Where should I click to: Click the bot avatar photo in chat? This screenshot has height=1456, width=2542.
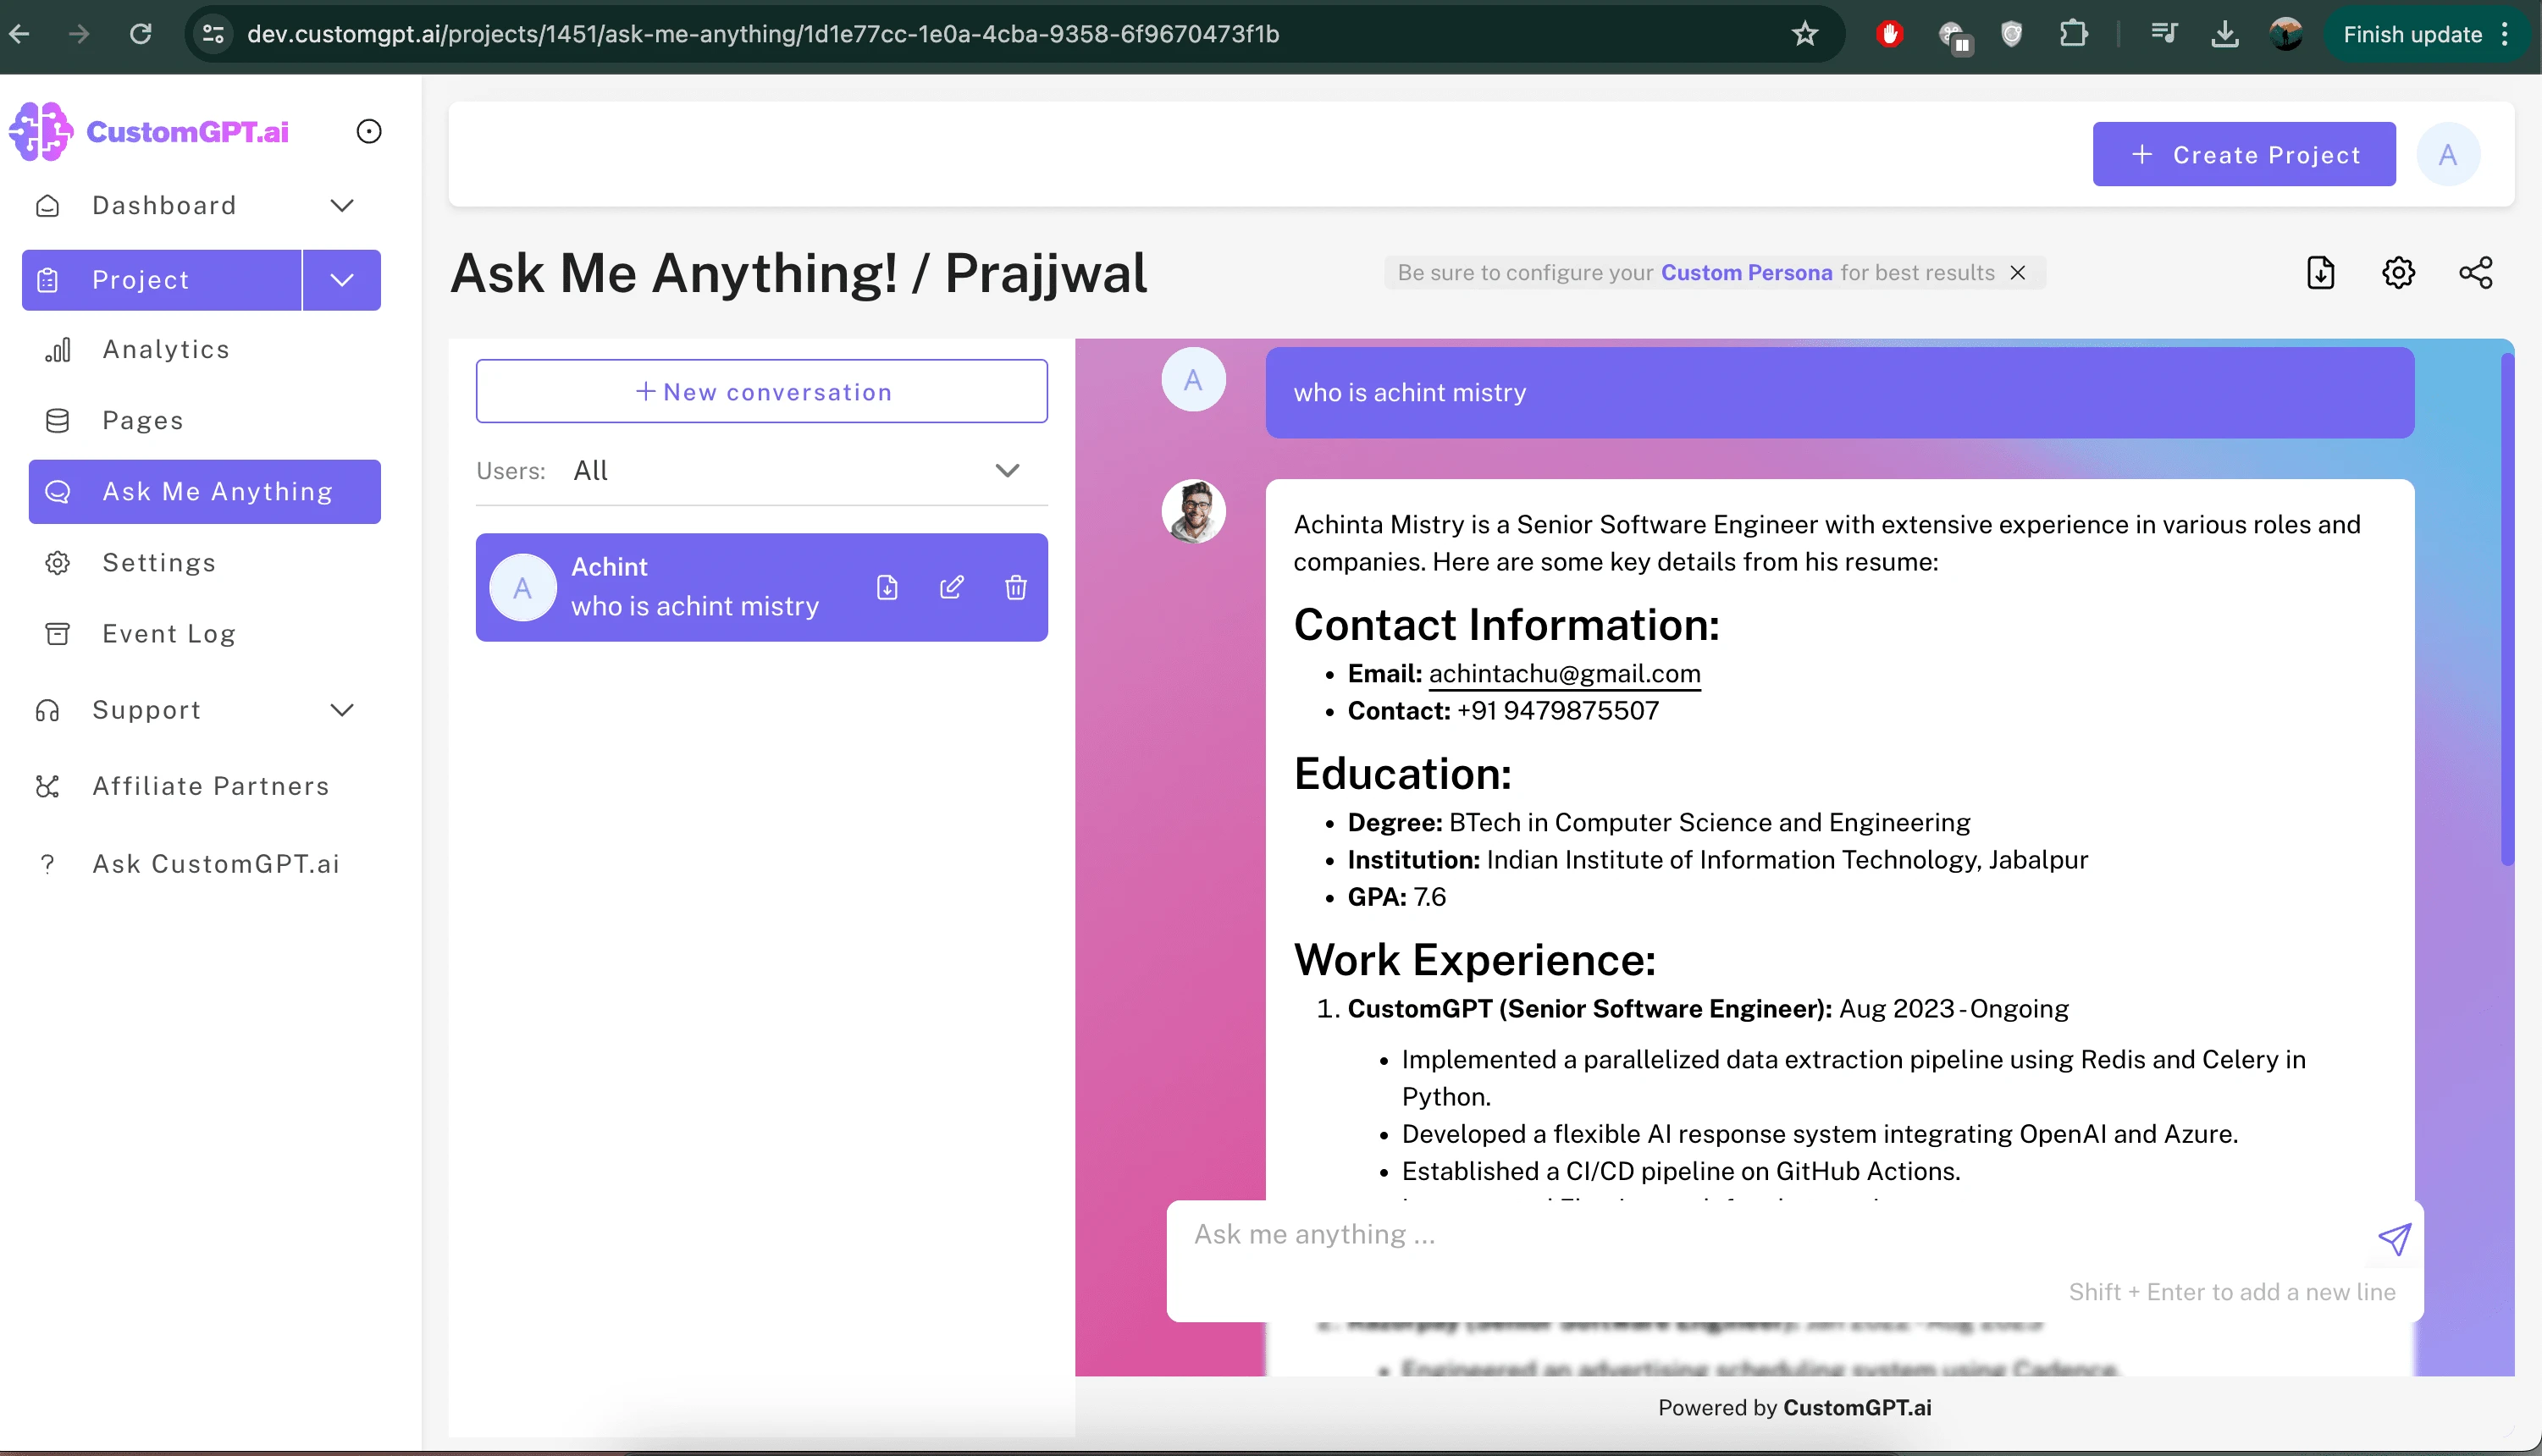tap(1194, 512)
